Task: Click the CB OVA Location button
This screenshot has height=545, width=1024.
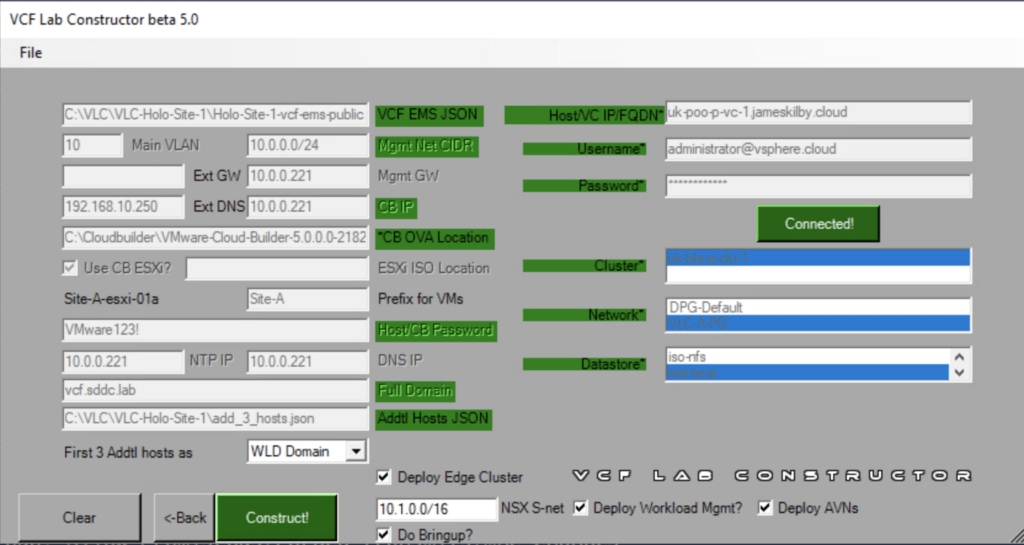Action: [434, 238]
